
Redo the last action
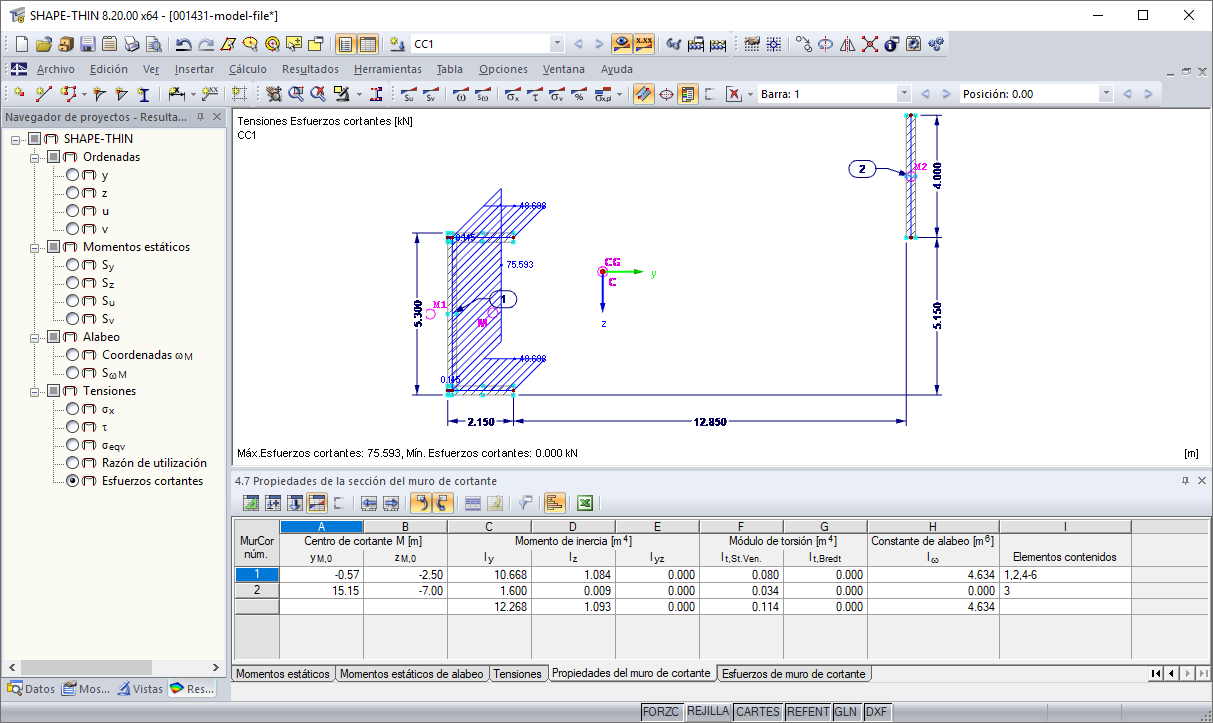(x=206, y=44)
